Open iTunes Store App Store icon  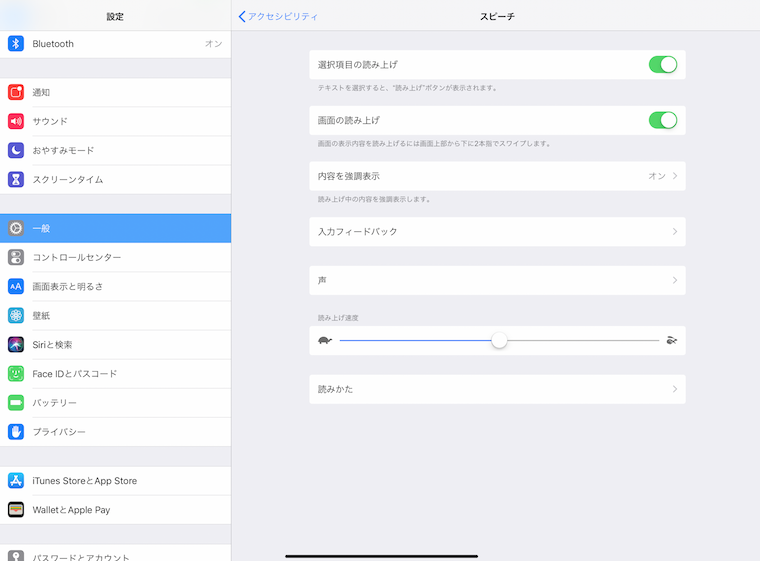point(16,481)
